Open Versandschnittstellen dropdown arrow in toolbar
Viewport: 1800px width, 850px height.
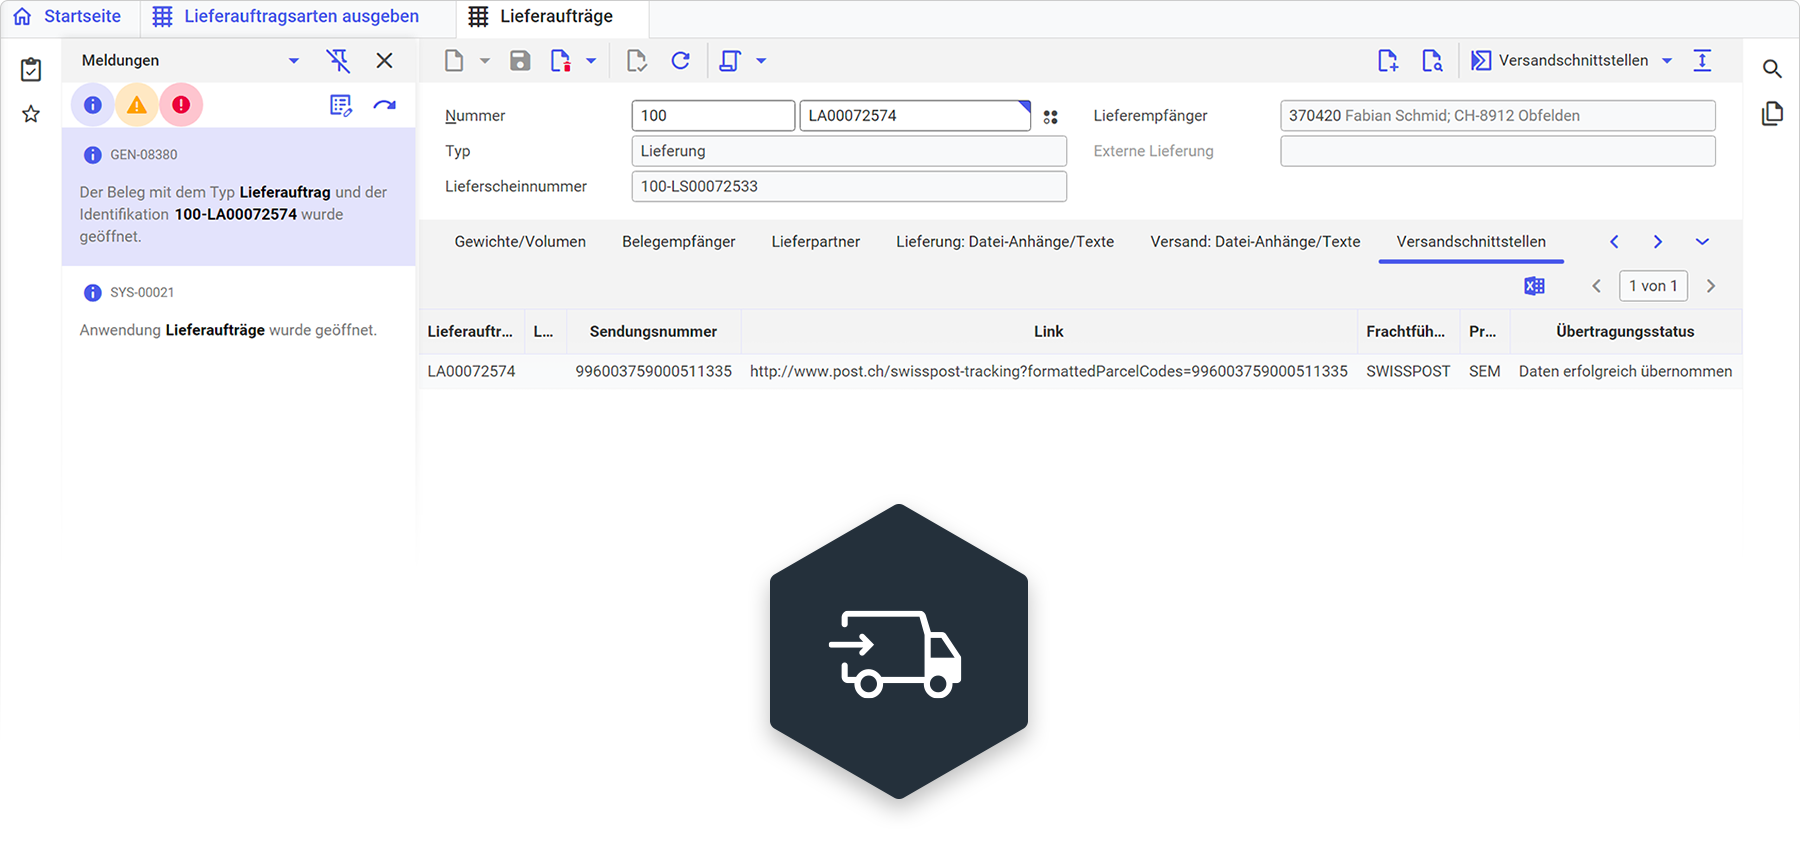tap(1667, 61)
